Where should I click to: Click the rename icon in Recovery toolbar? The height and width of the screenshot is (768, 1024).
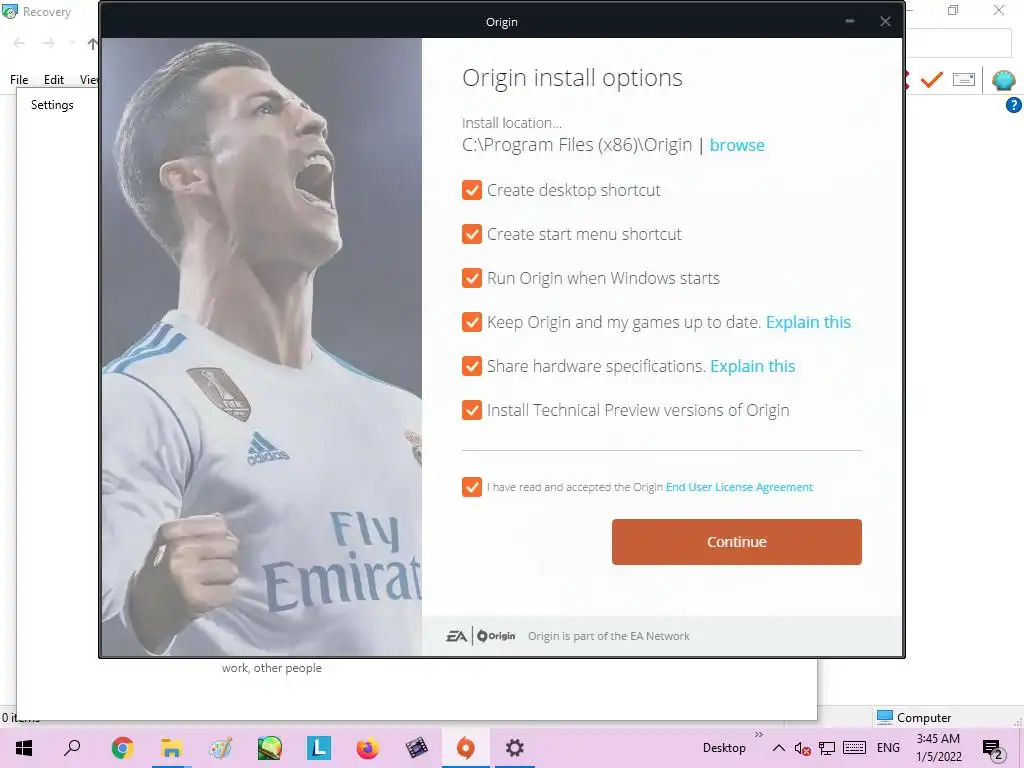964,80
